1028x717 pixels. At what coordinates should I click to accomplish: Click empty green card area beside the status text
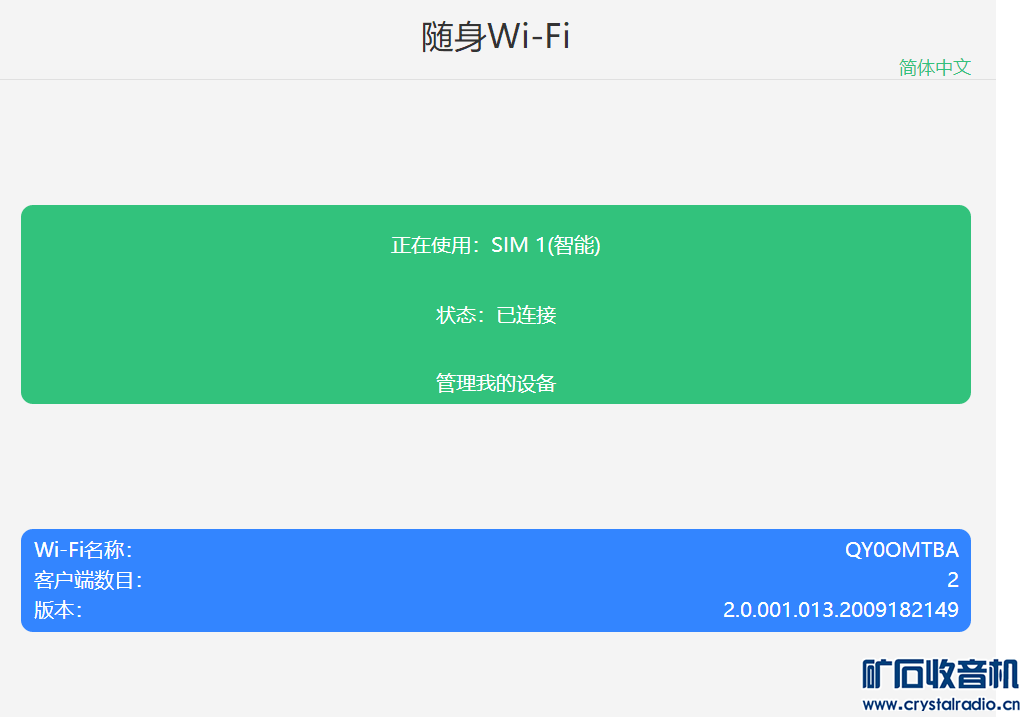tap(200, 315)
